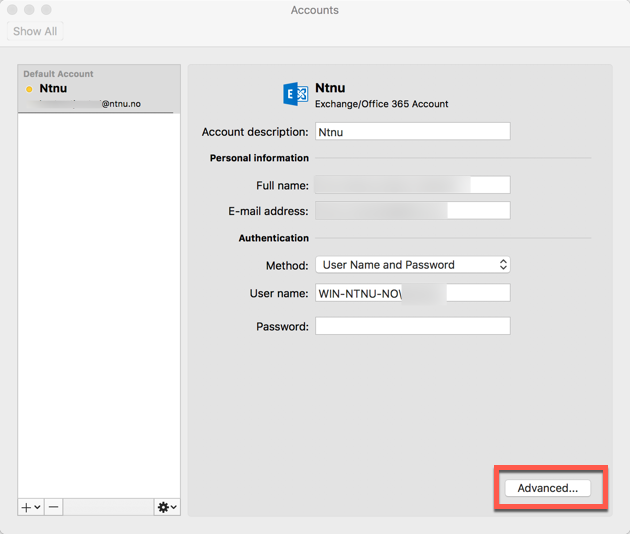
Task: Click the Method: label
Action: 287,266
